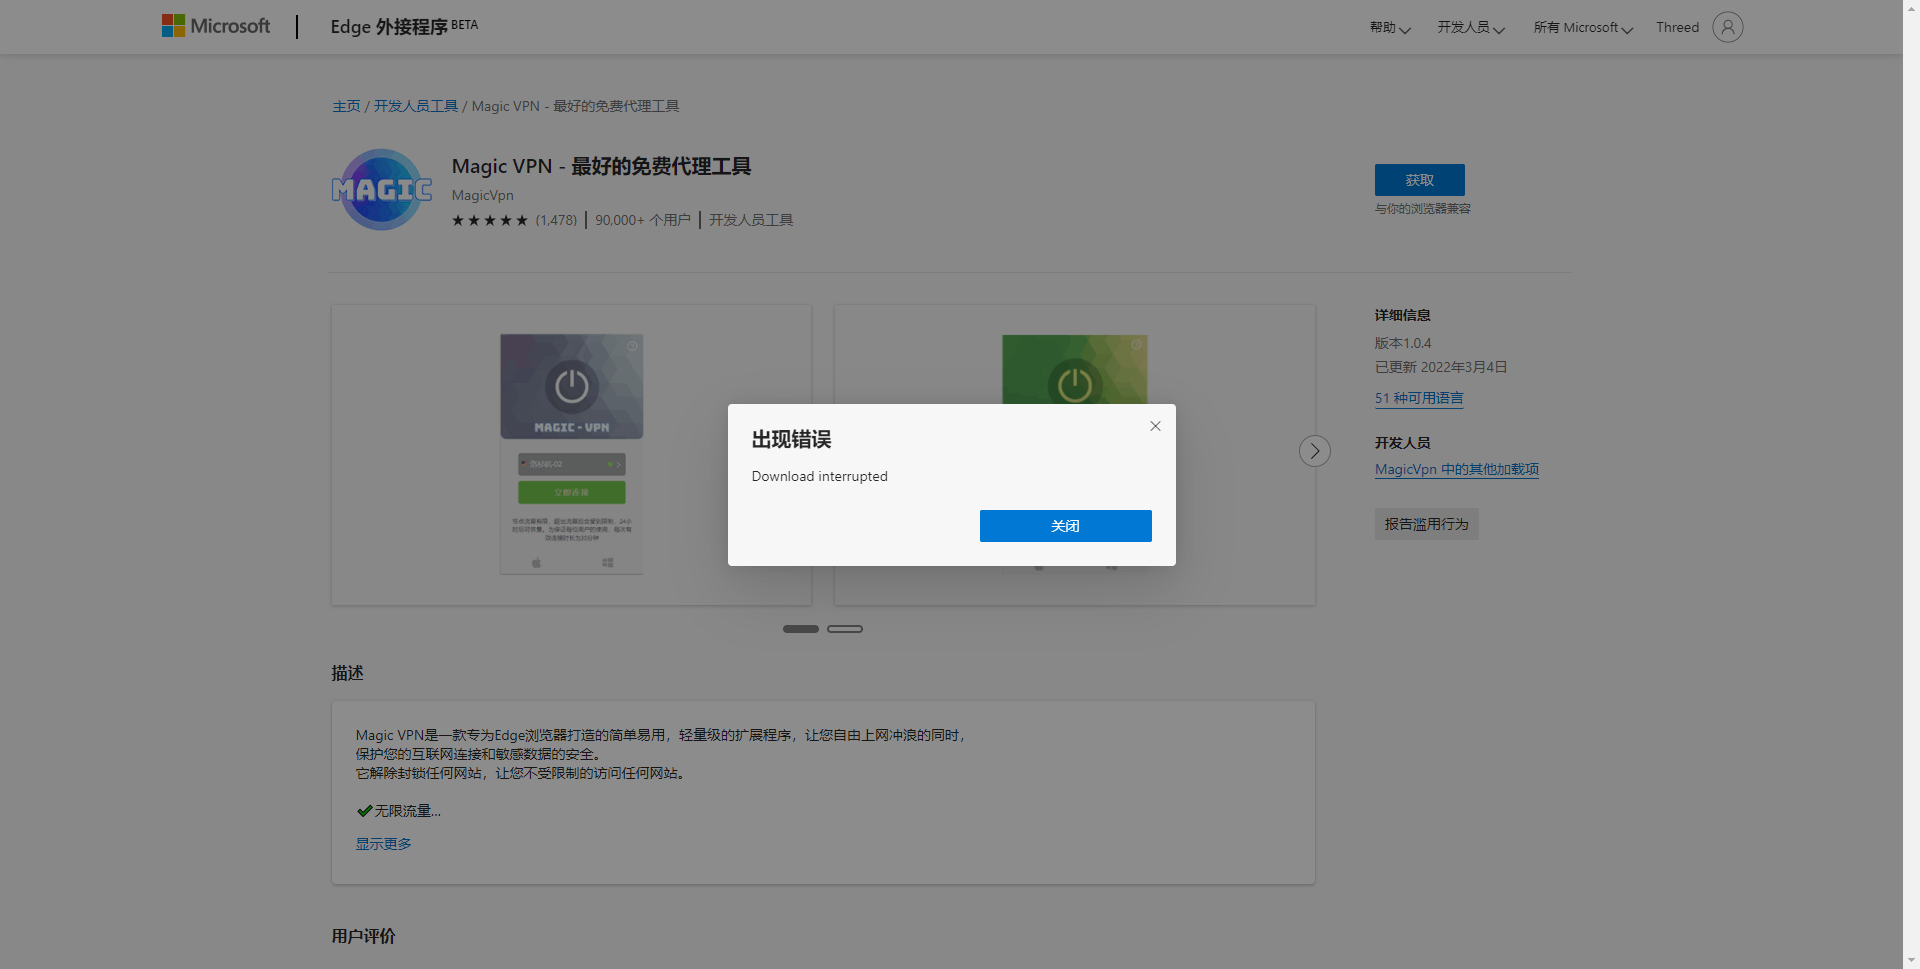Open the 开发人员工具 breadcrumb link
This screenshot has width=1920, height=969.
click(416, 106)
